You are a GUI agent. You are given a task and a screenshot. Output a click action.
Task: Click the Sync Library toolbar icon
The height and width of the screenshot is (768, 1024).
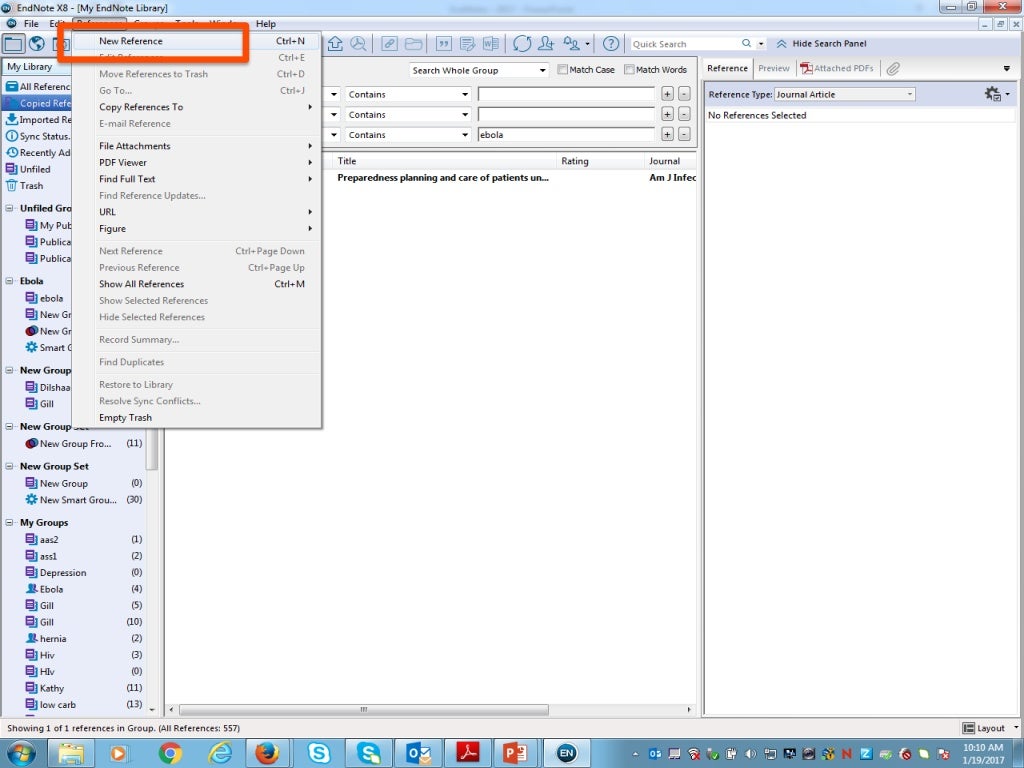coord(522,44)
